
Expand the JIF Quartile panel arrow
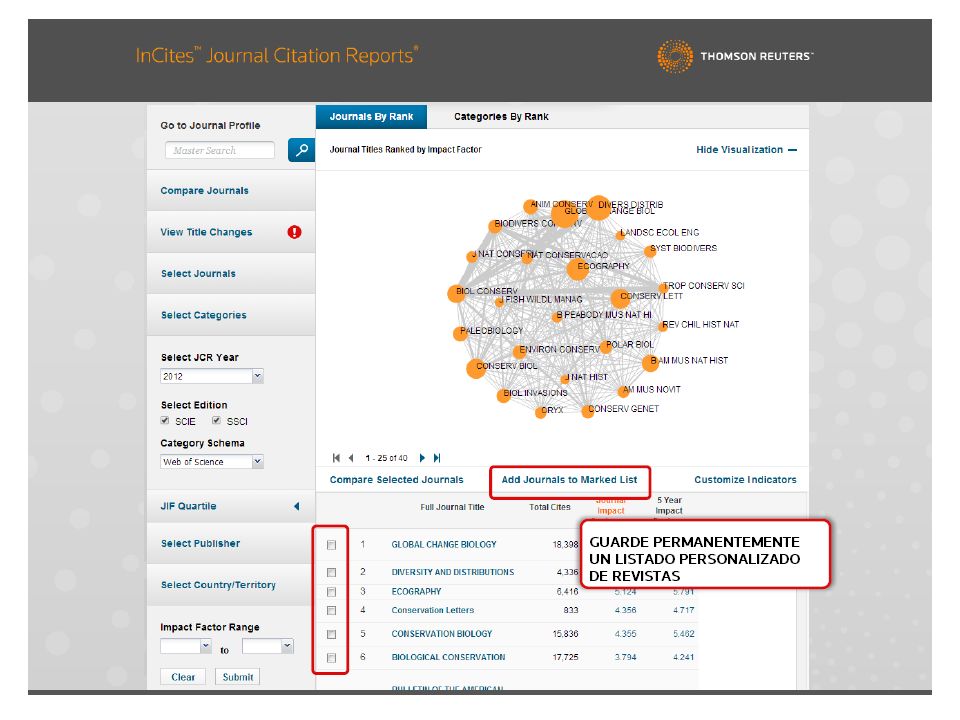[x=297, y=506]
